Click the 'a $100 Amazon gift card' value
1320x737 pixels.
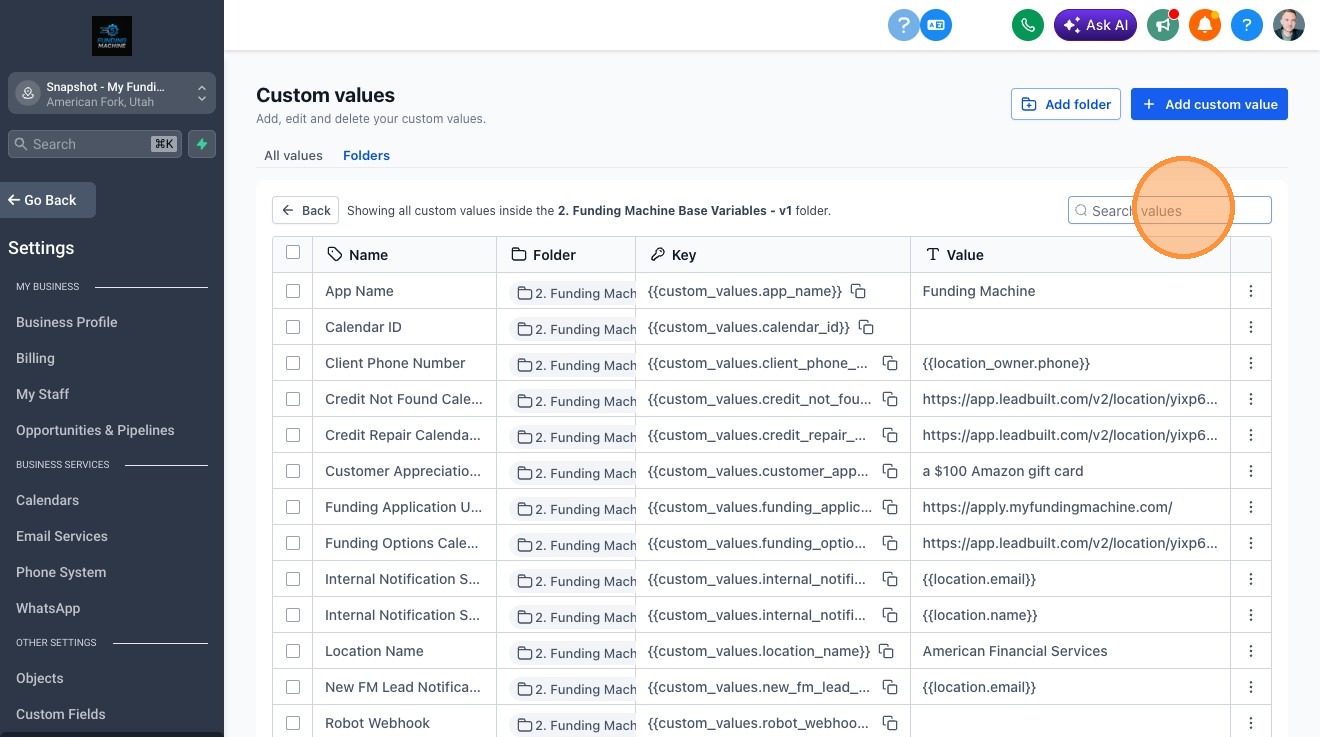tap(1003, 471)
